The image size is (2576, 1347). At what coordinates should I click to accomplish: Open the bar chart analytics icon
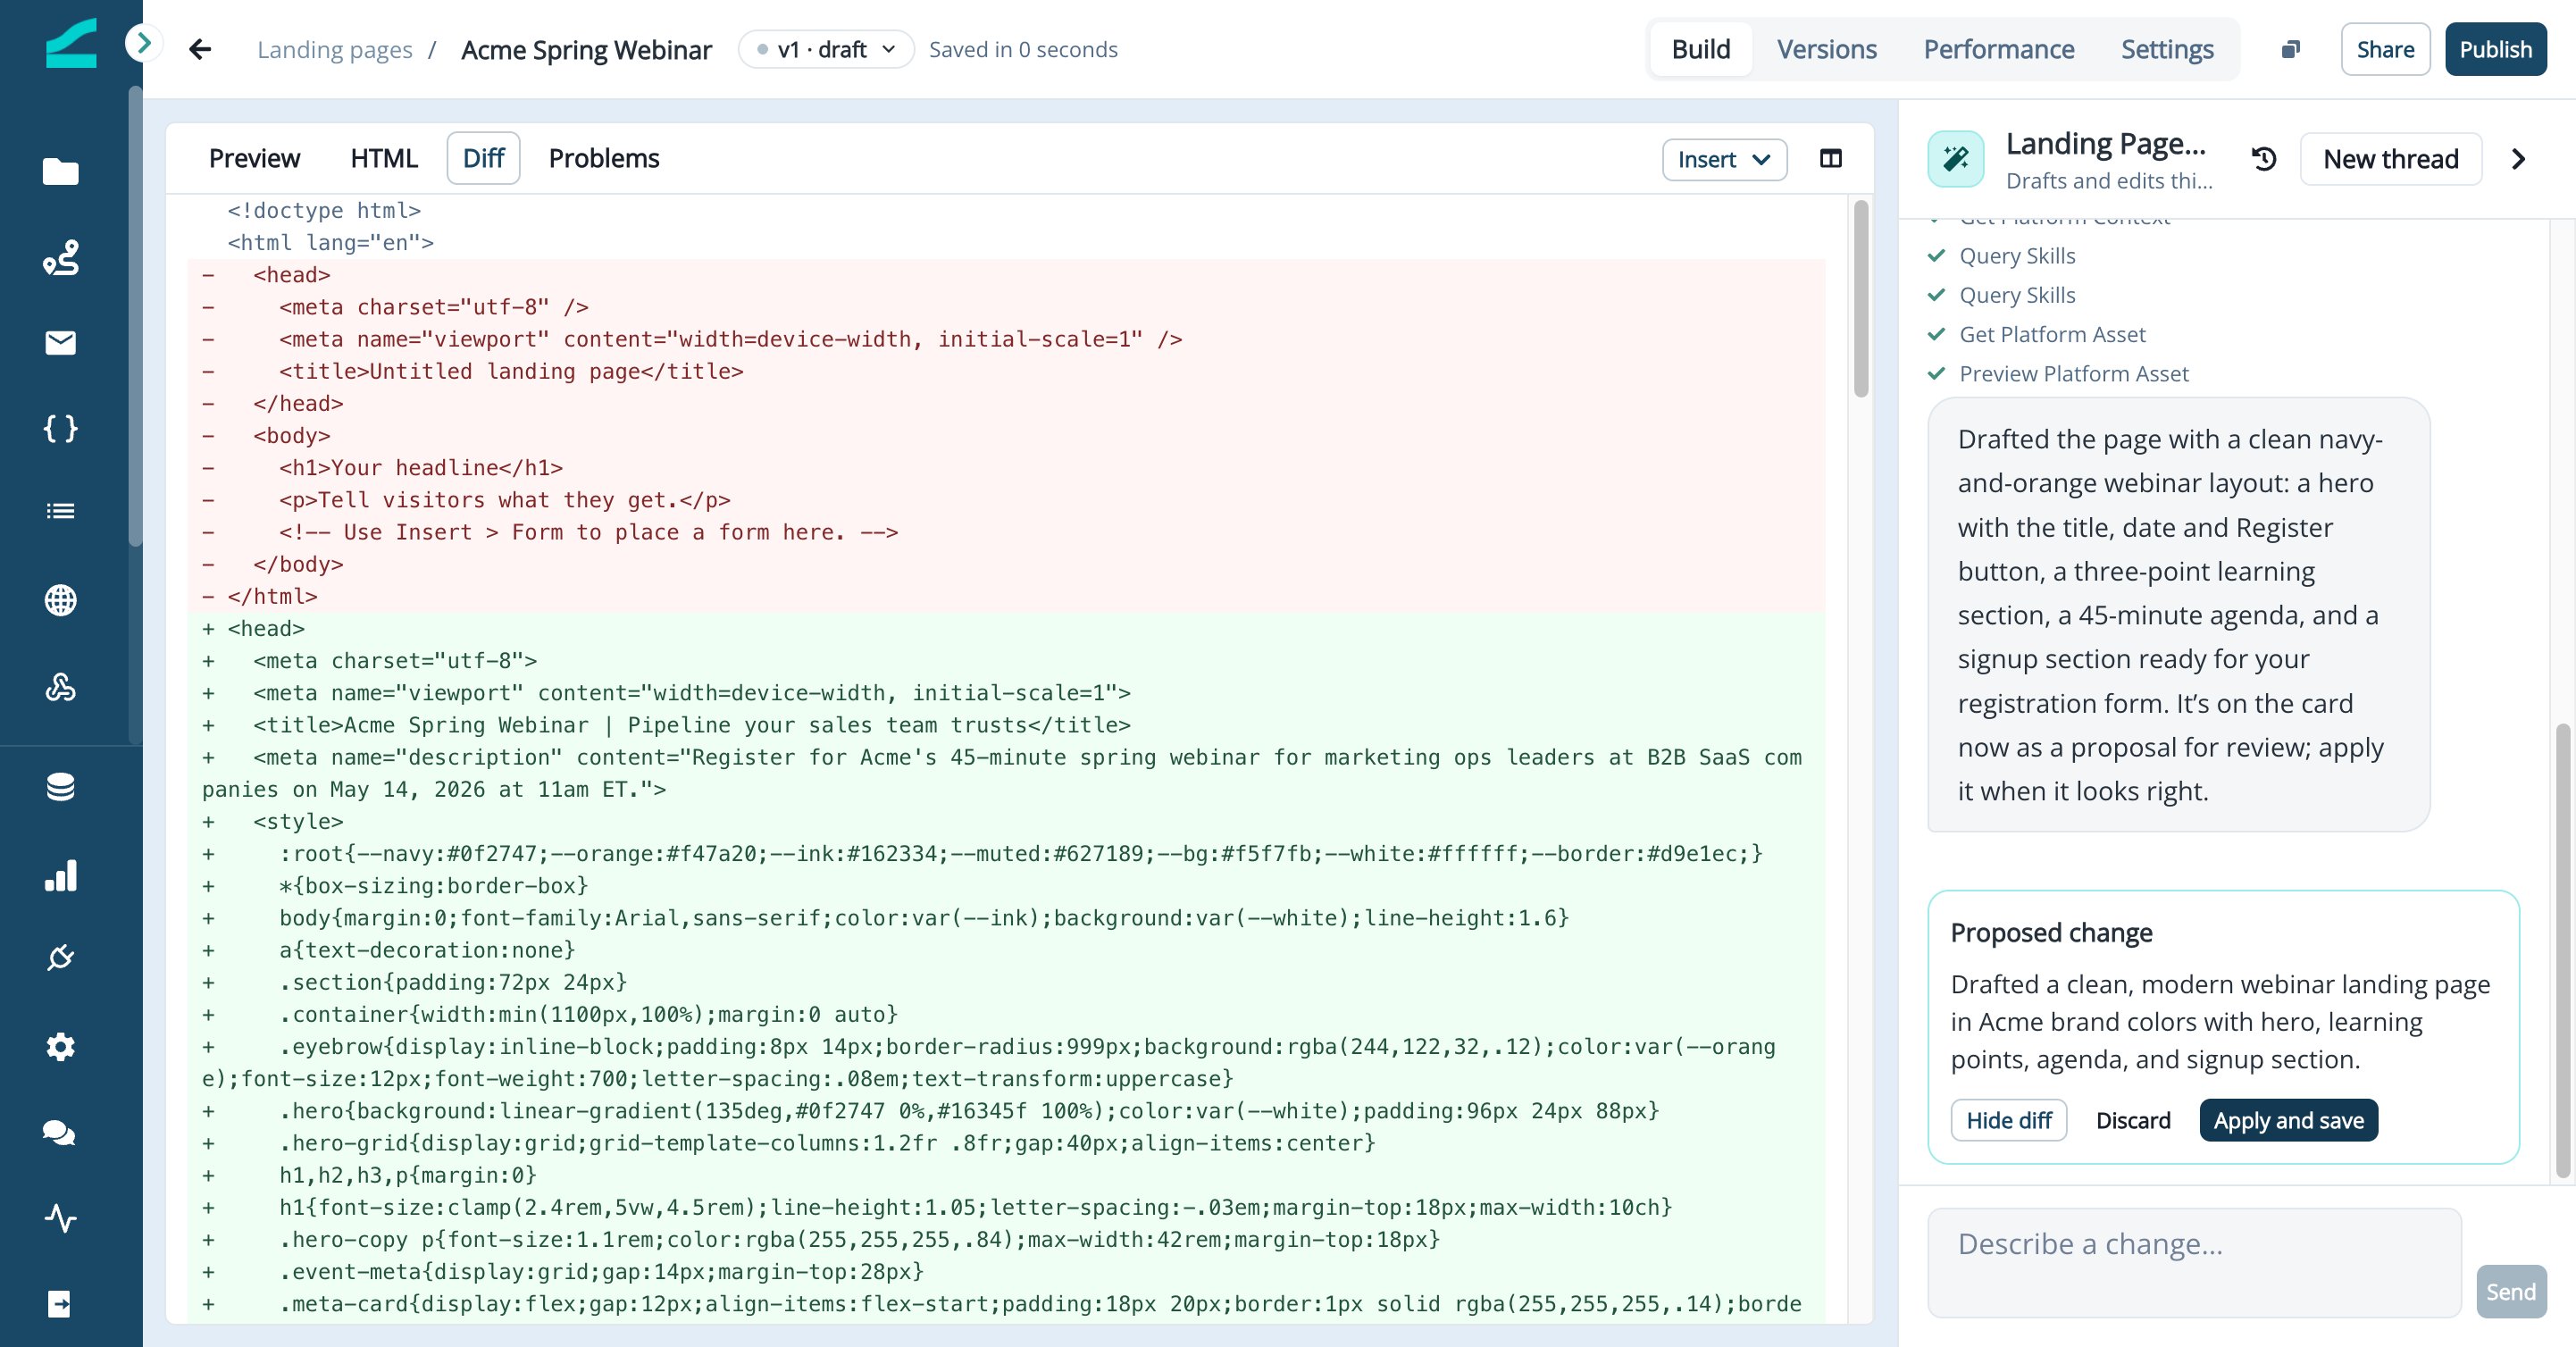point(60,875)
